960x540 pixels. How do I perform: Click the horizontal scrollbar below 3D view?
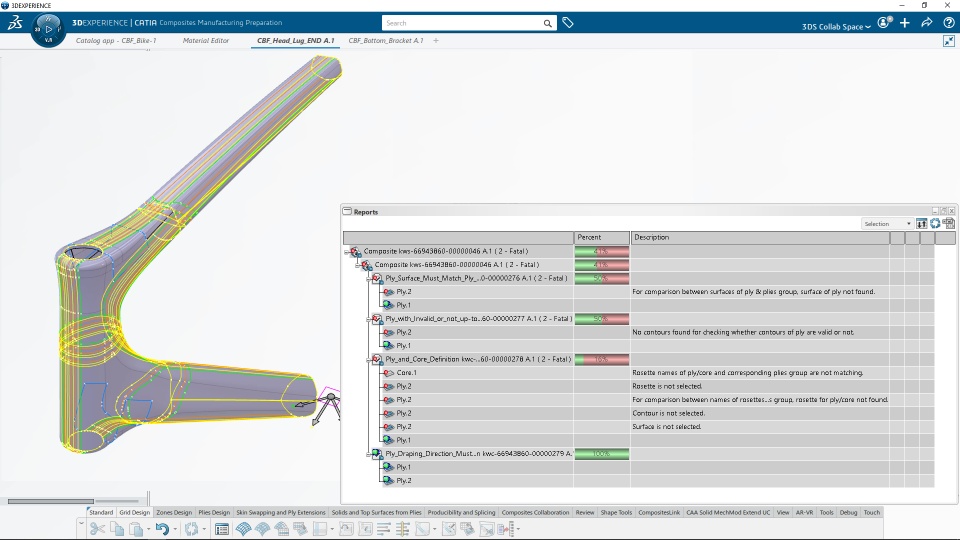[x=51, y=501]
